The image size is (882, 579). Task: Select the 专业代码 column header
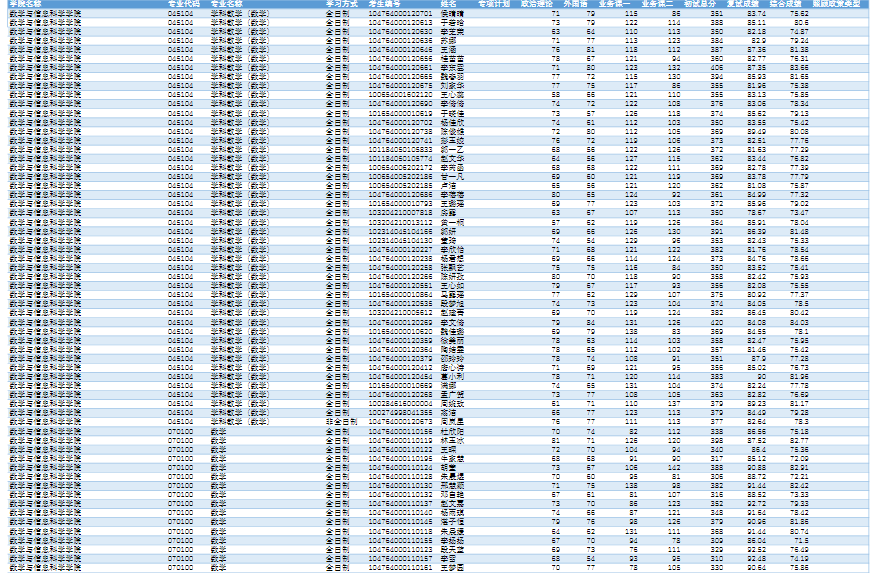pyautogui.click(x=182, y=4)
